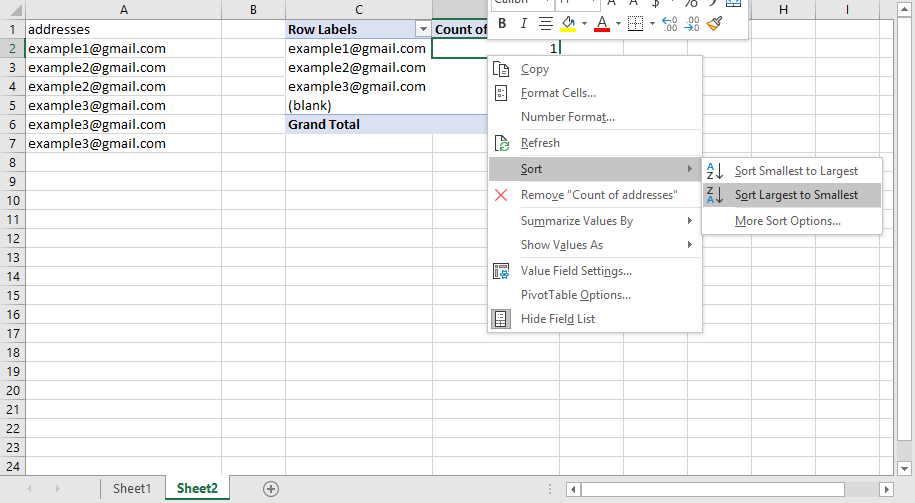Open Value Field Settings dialog
The height and width of the screenshot is (503, 915).
click(595, 271)
